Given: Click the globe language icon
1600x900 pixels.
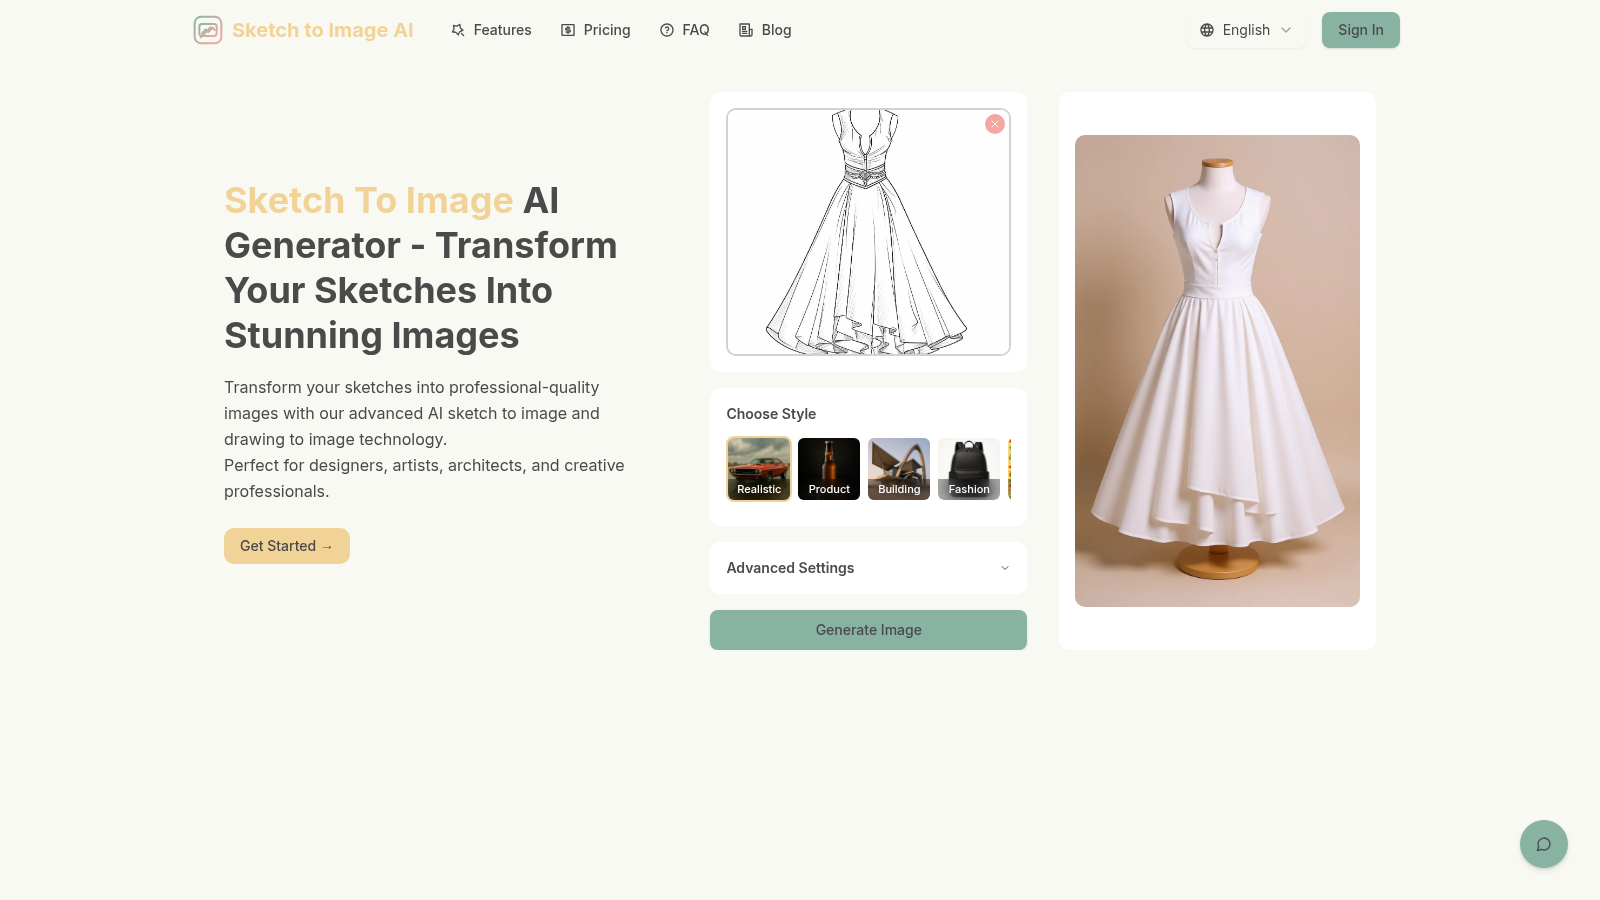Looking at the screenshot, I should point(1207,30).
